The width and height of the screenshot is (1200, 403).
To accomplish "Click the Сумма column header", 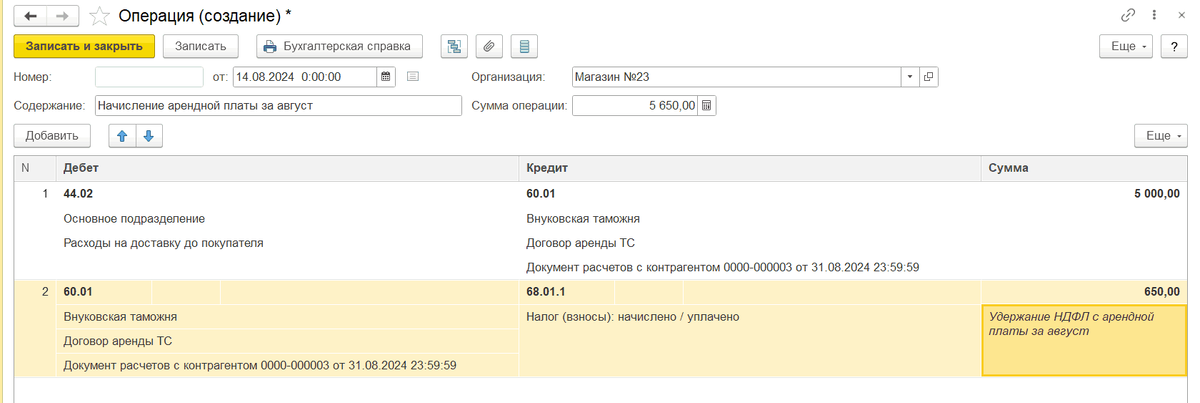I will pyautogui.click(x=1085, y=168).
